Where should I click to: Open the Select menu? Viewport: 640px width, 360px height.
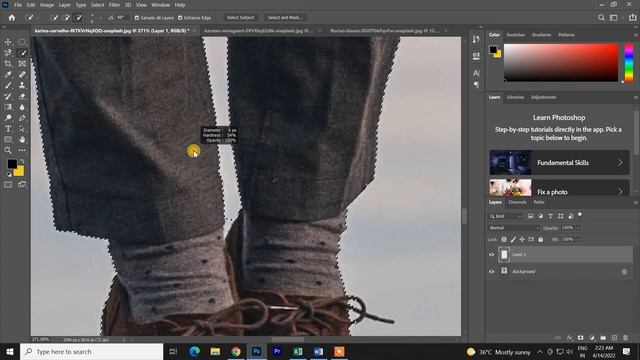(97, 5)
